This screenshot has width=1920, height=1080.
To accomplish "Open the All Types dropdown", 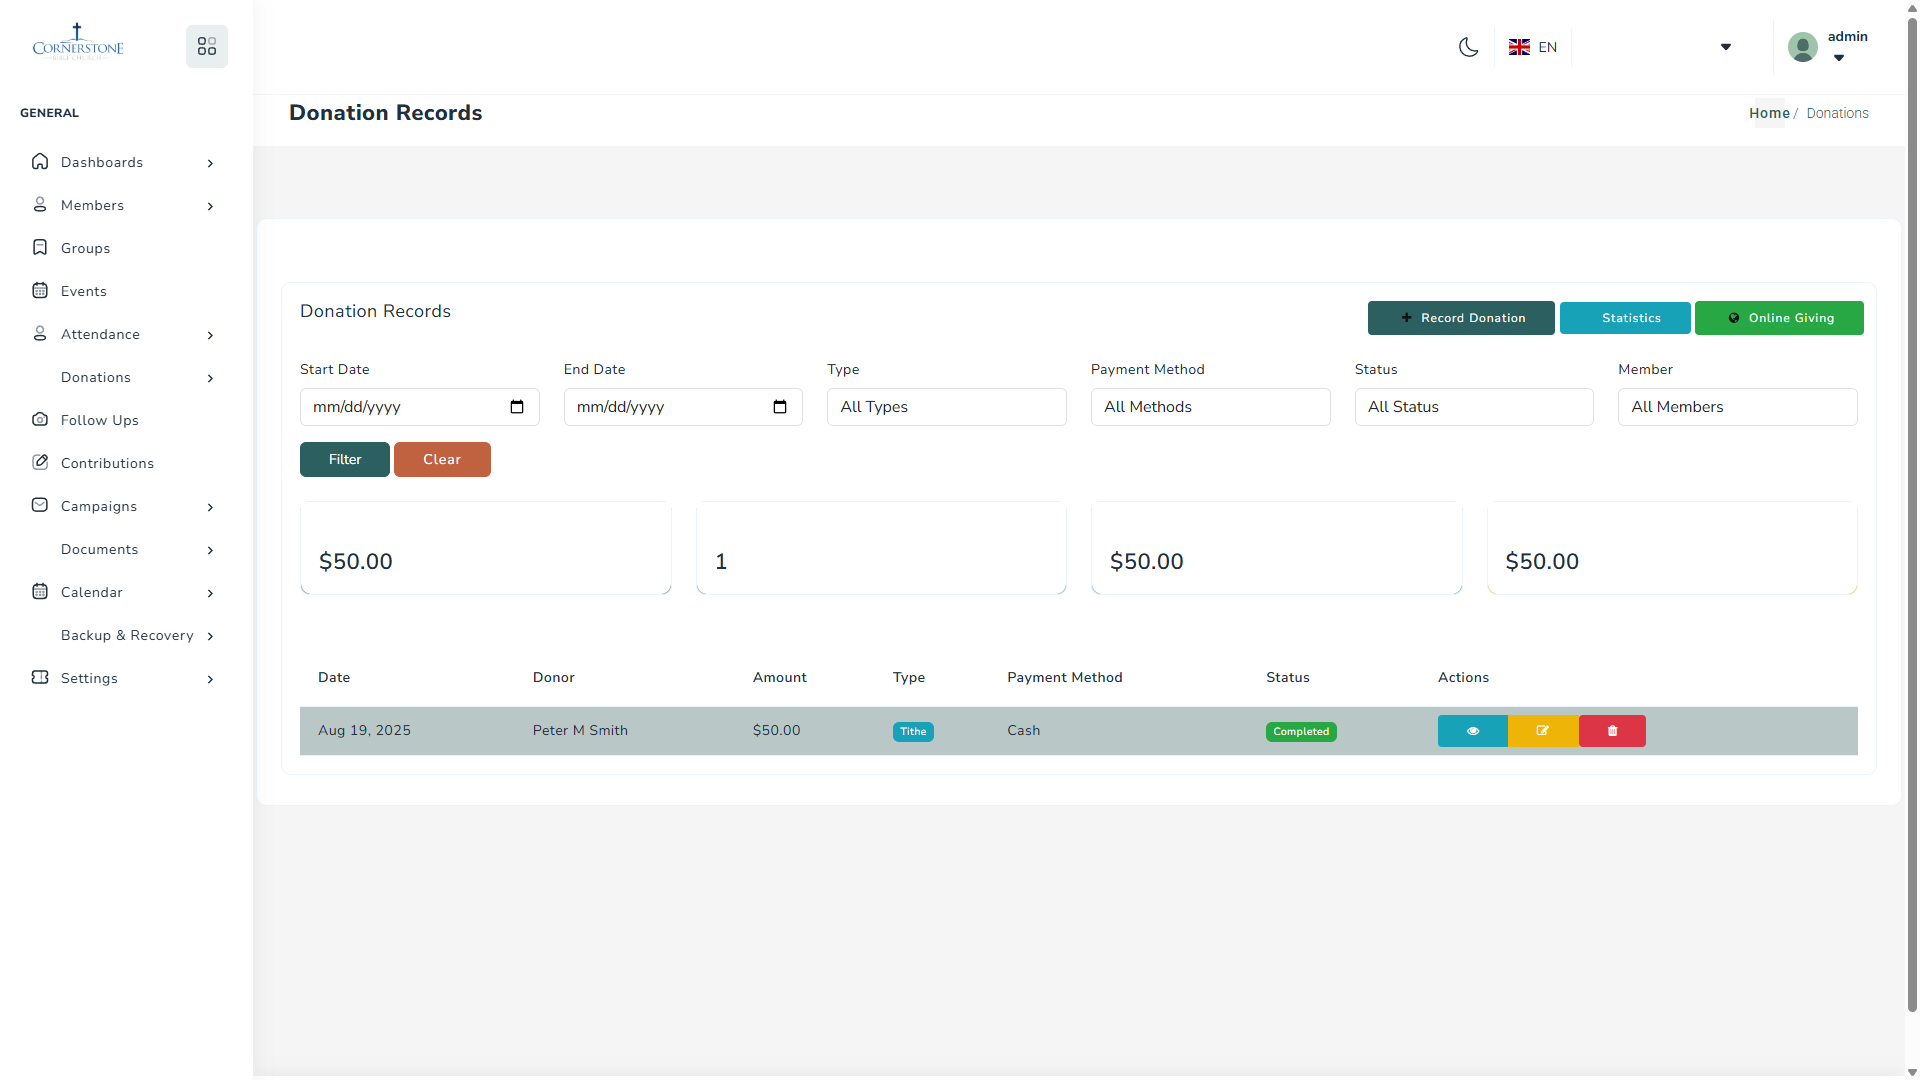I will pyautogui.click(x=946, y=407).
